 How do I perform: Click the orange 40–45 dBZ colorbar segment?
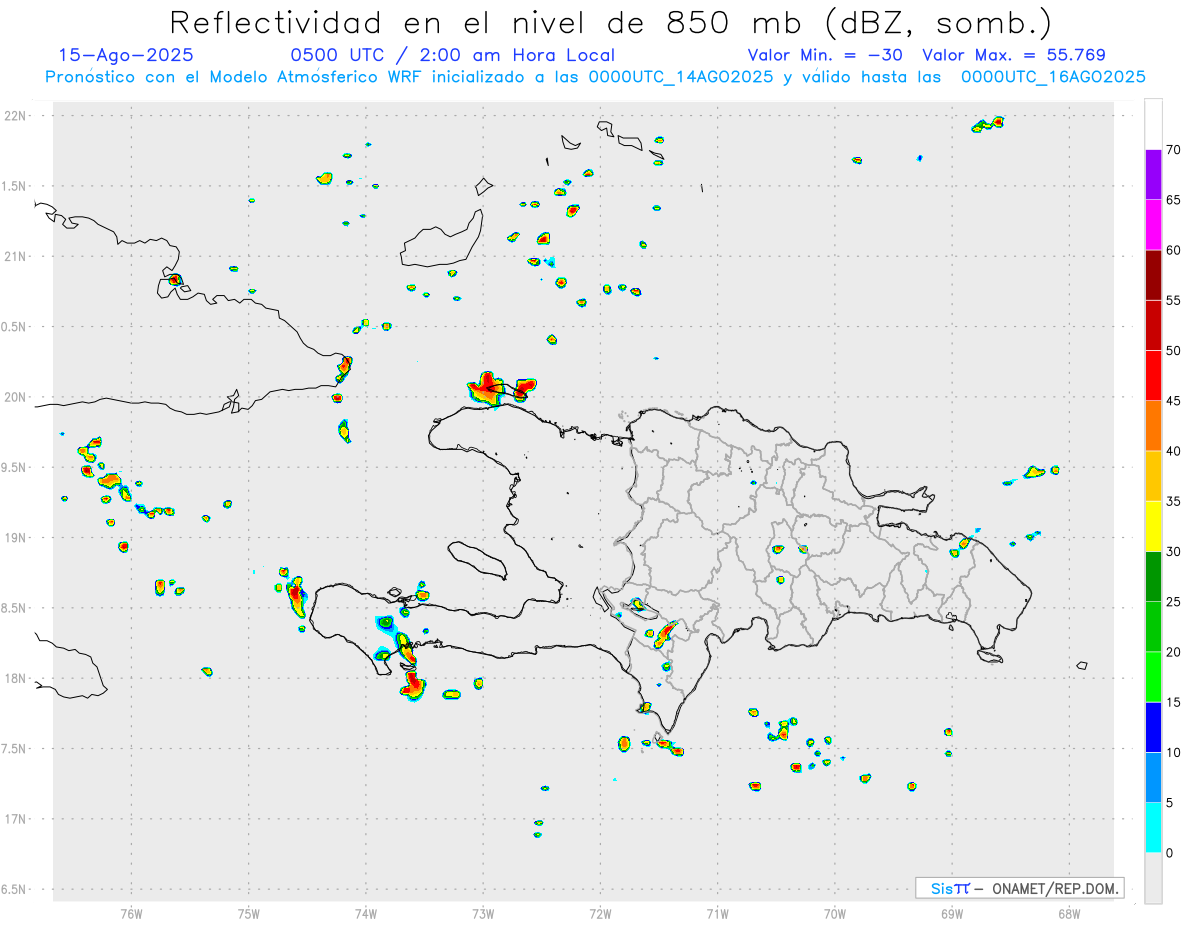[x=1153, y=426]
